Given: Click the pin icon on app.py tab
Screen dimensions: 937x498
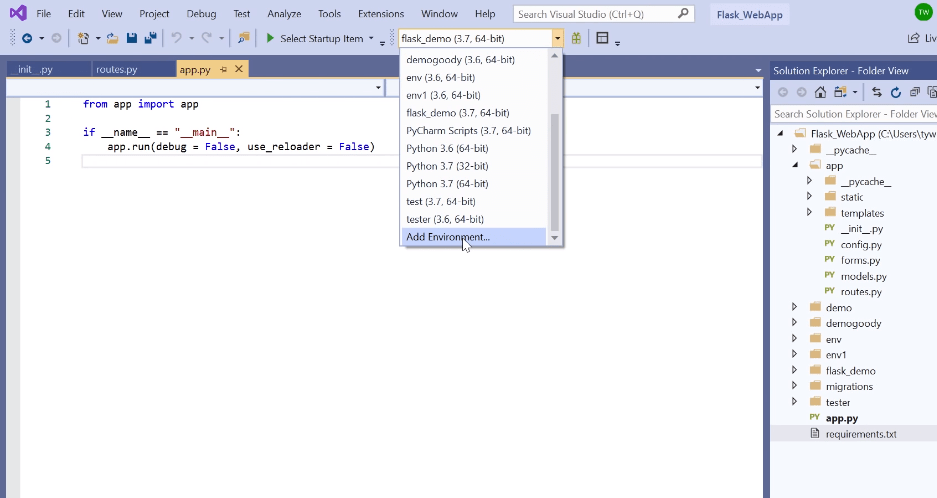Looking at the screenshot, I should tap(223, 69).
